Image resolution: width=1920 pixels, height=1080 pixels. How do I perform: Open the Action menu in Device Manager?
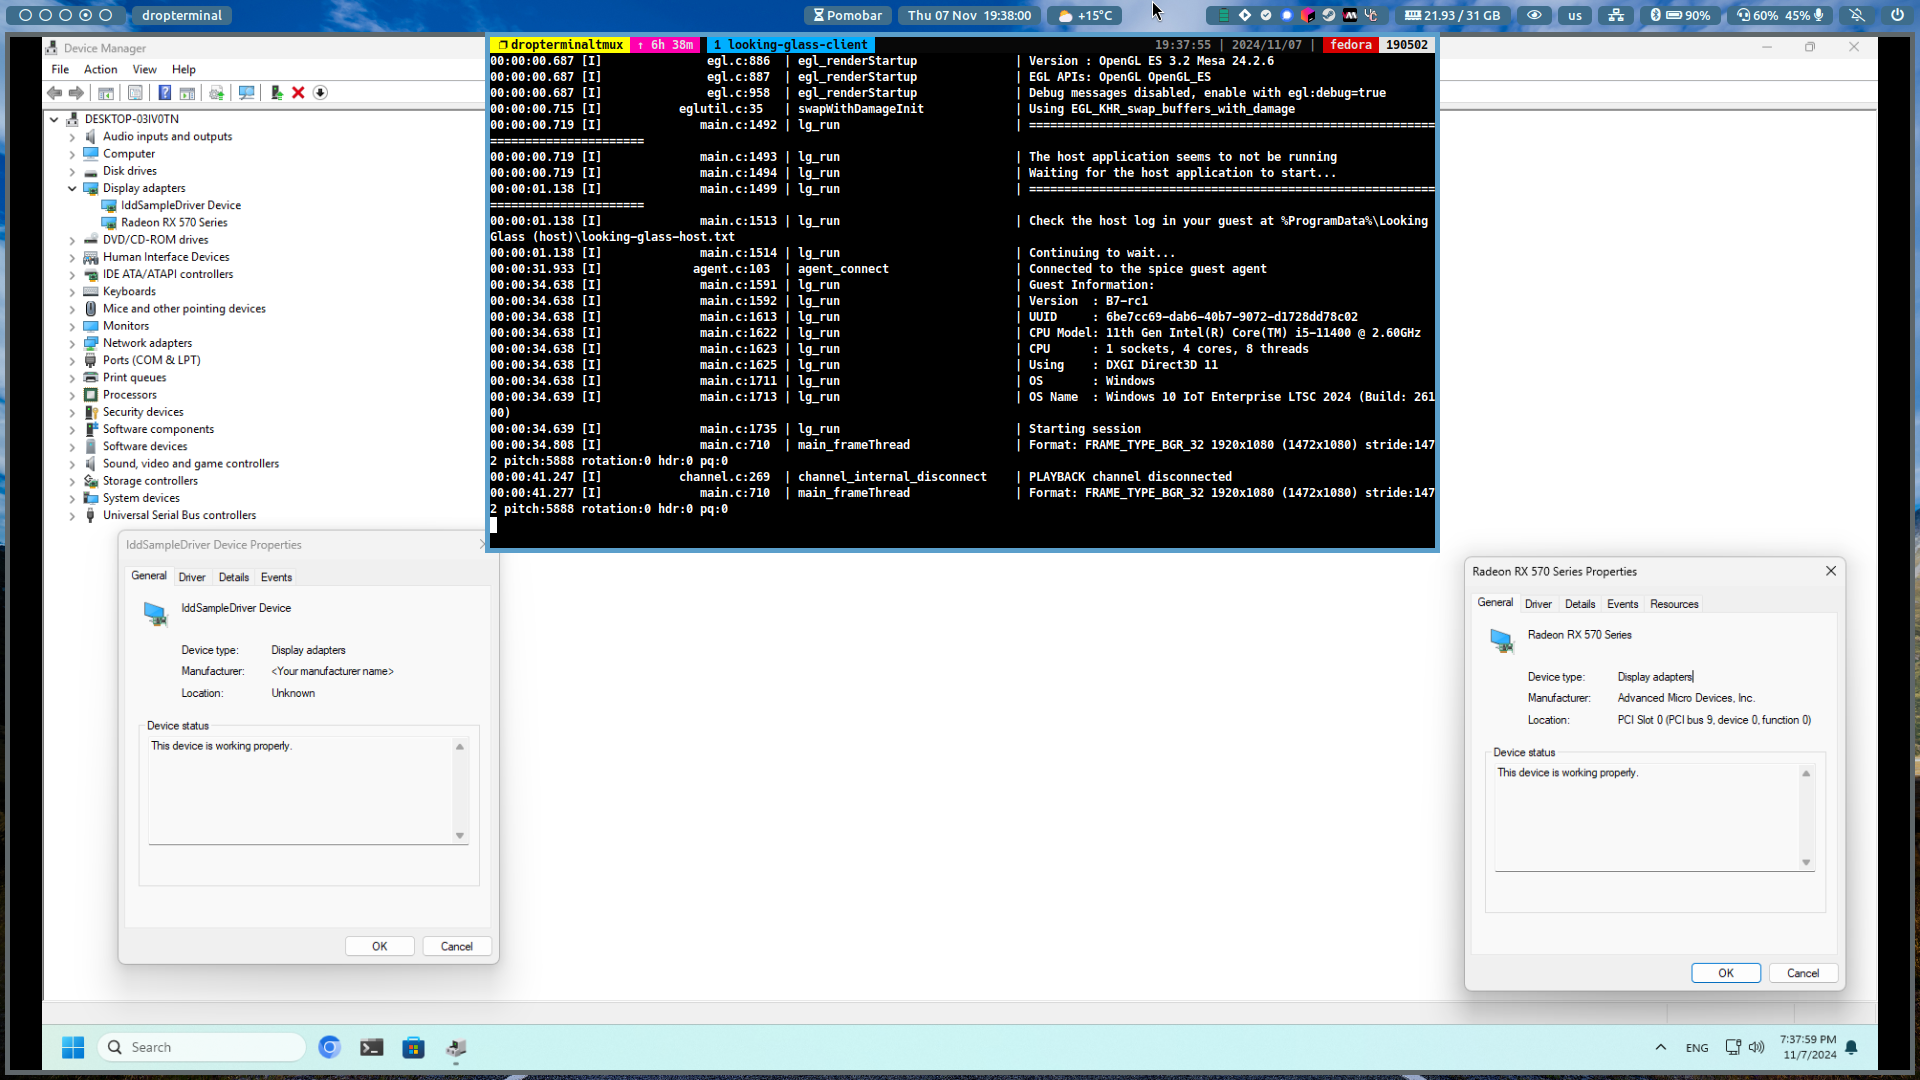[x=100, y=69]
